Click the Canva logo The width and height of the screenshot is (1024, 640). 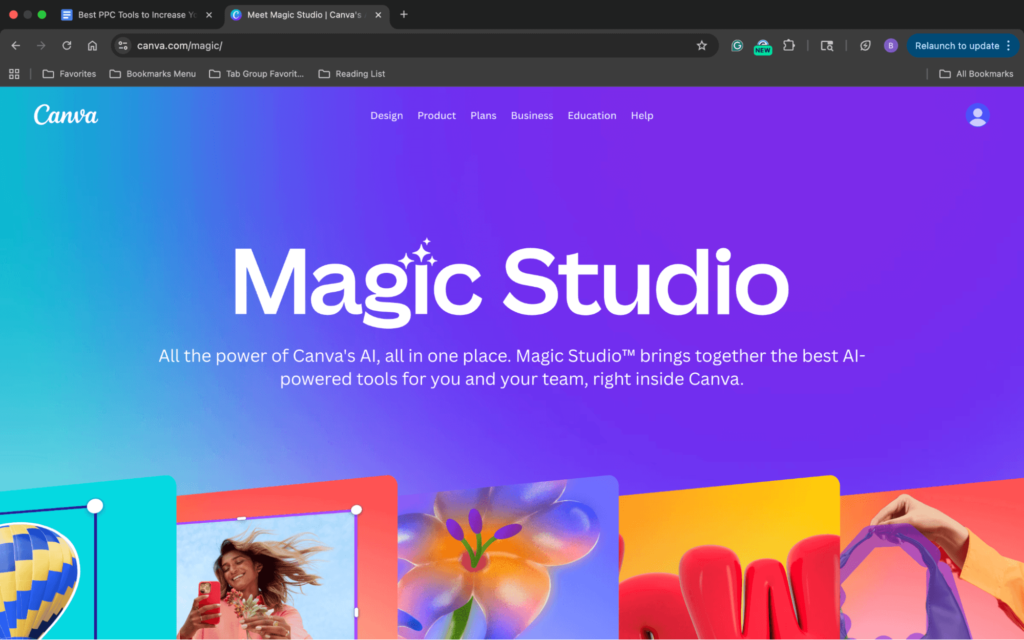pyautogui.click(x=66, y=115)
